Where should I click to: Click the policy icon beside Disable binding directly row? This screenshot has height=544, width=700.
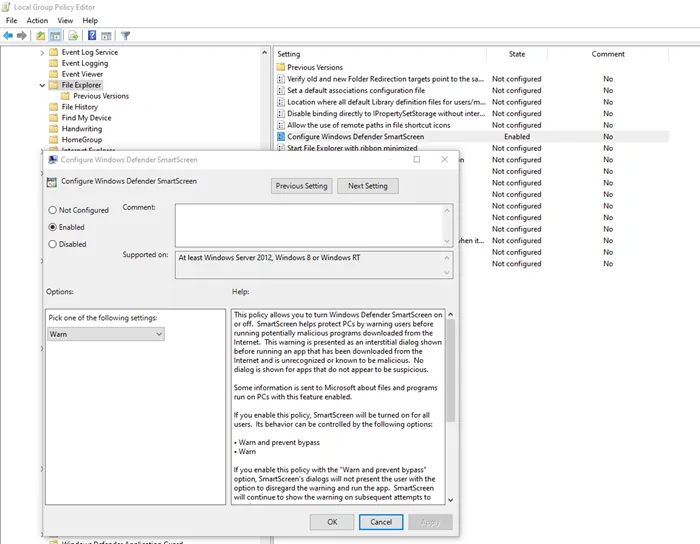click(281, 113)
